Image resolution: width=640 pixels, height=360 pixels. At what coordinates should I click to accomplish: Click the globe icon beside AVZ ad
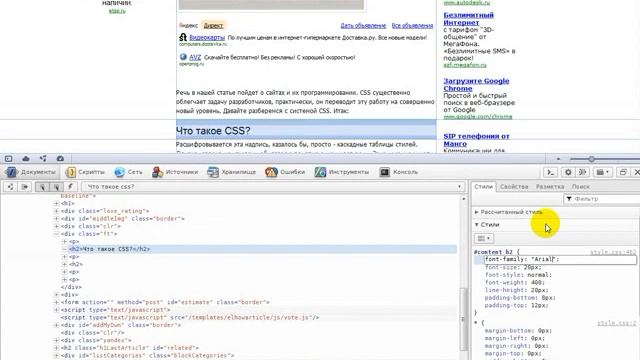183,57
